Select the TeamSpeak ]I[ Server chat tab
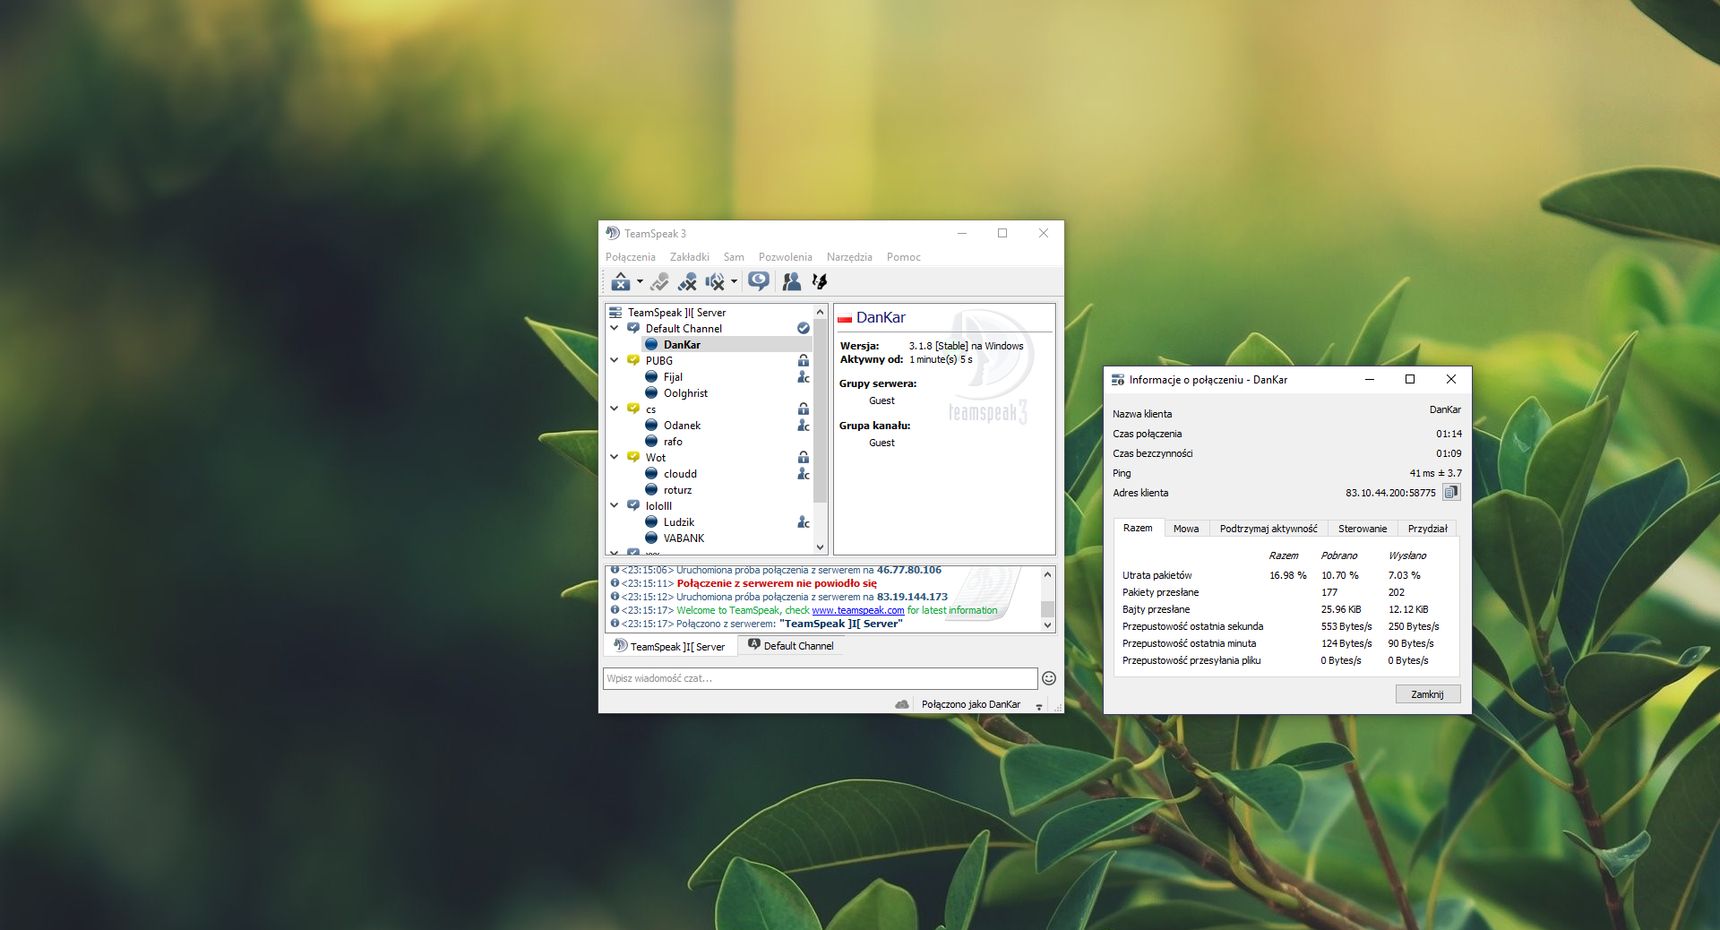The width and height of the screenshot is (1720, 930). (669, 646)
